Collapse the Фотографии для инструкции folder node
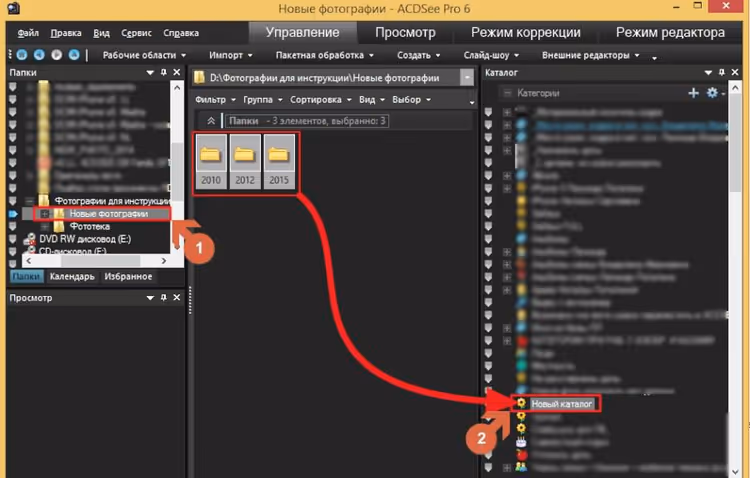The height and width of the screenshot is (478, 750). click(29, 200)
